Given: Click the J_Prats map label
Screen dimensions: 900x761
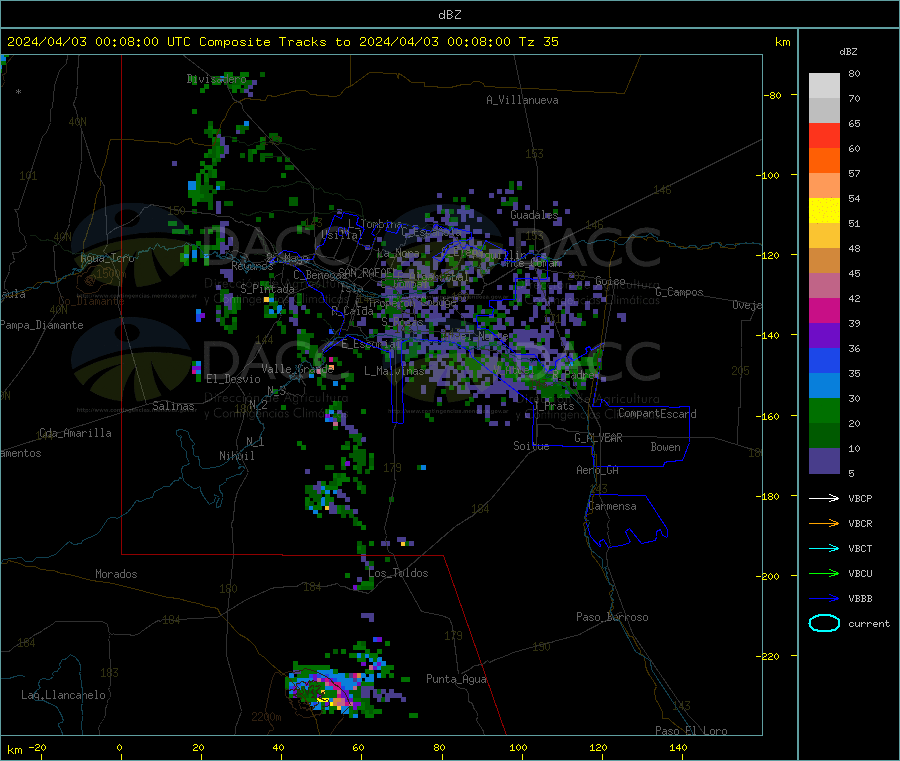Looking at the screenshot, I should pos(553,405).
